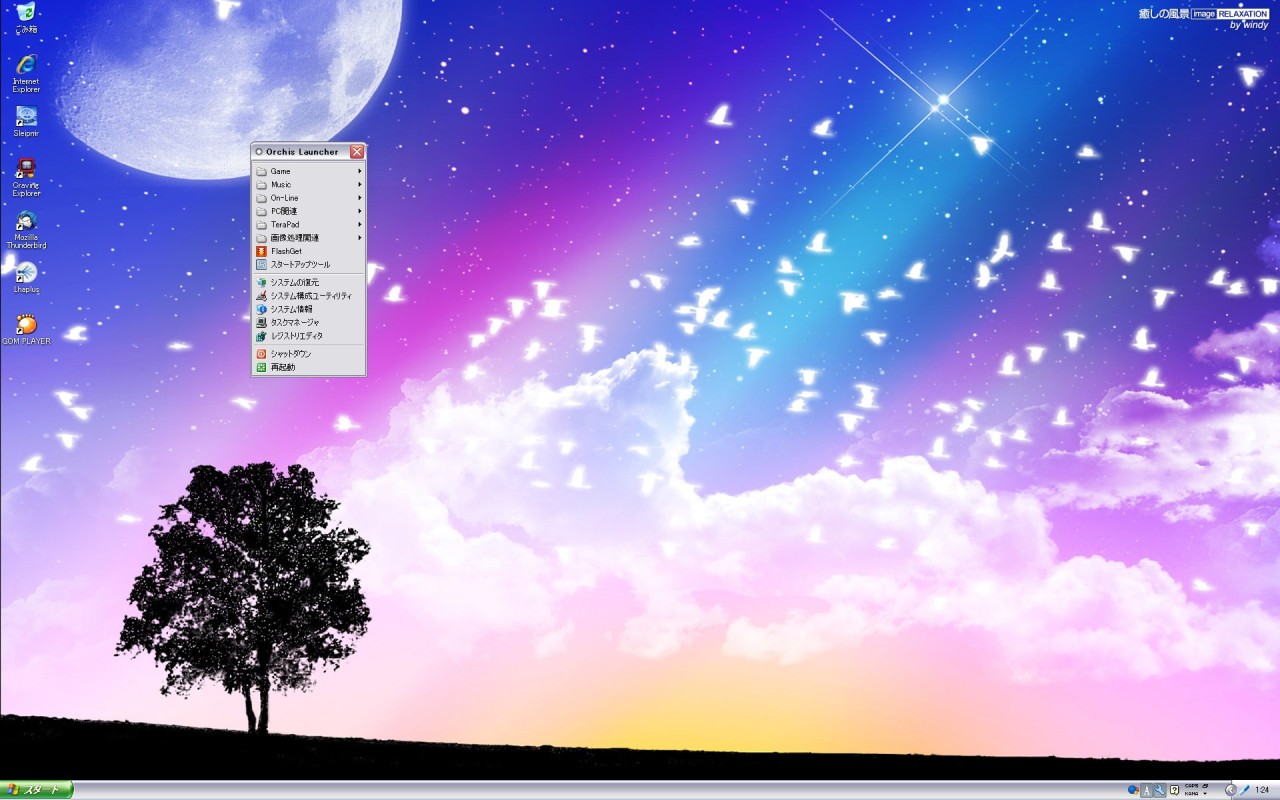Image resolution: width=1280 pixels, height=800 pixels.
Task: Click the Orchis Launcher title bar
Action: [x=308, y=152]
